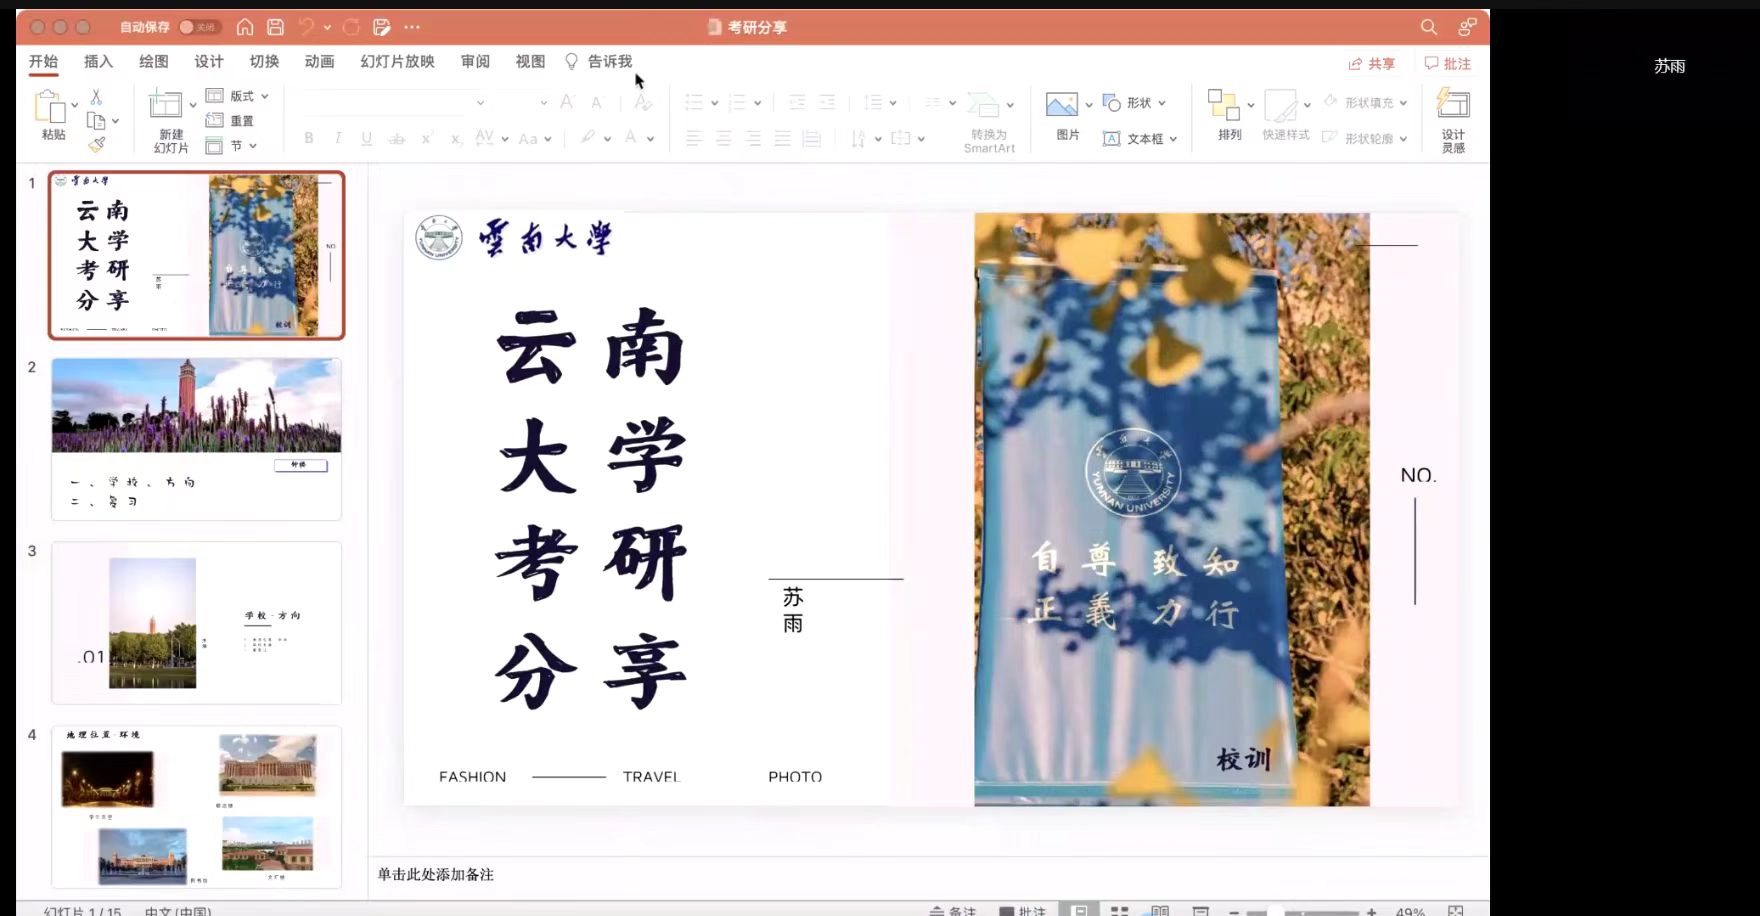The height and width of the screenshot is (916, 1760).
Task: Open the Shapes (形状) dropdown
Action: coord(1134,103)
